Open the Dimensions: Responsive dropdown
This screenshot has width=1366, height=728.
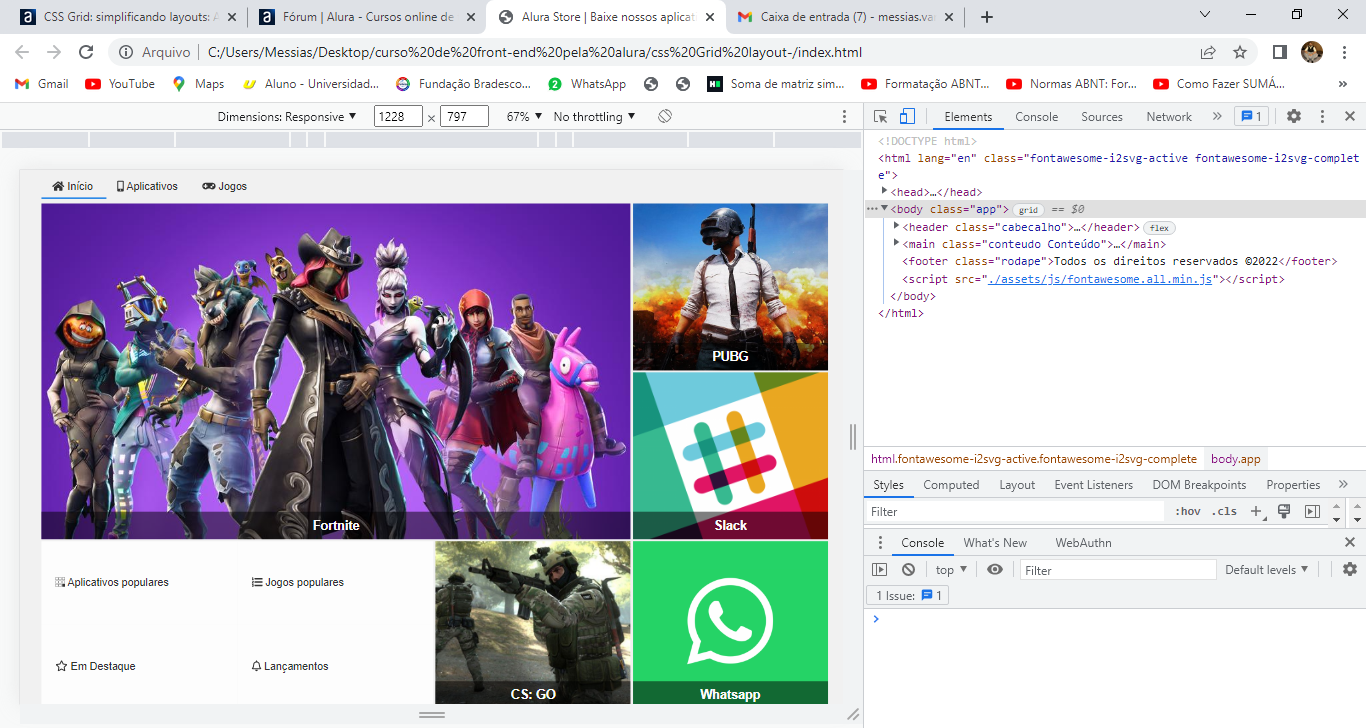coord(287,117)
